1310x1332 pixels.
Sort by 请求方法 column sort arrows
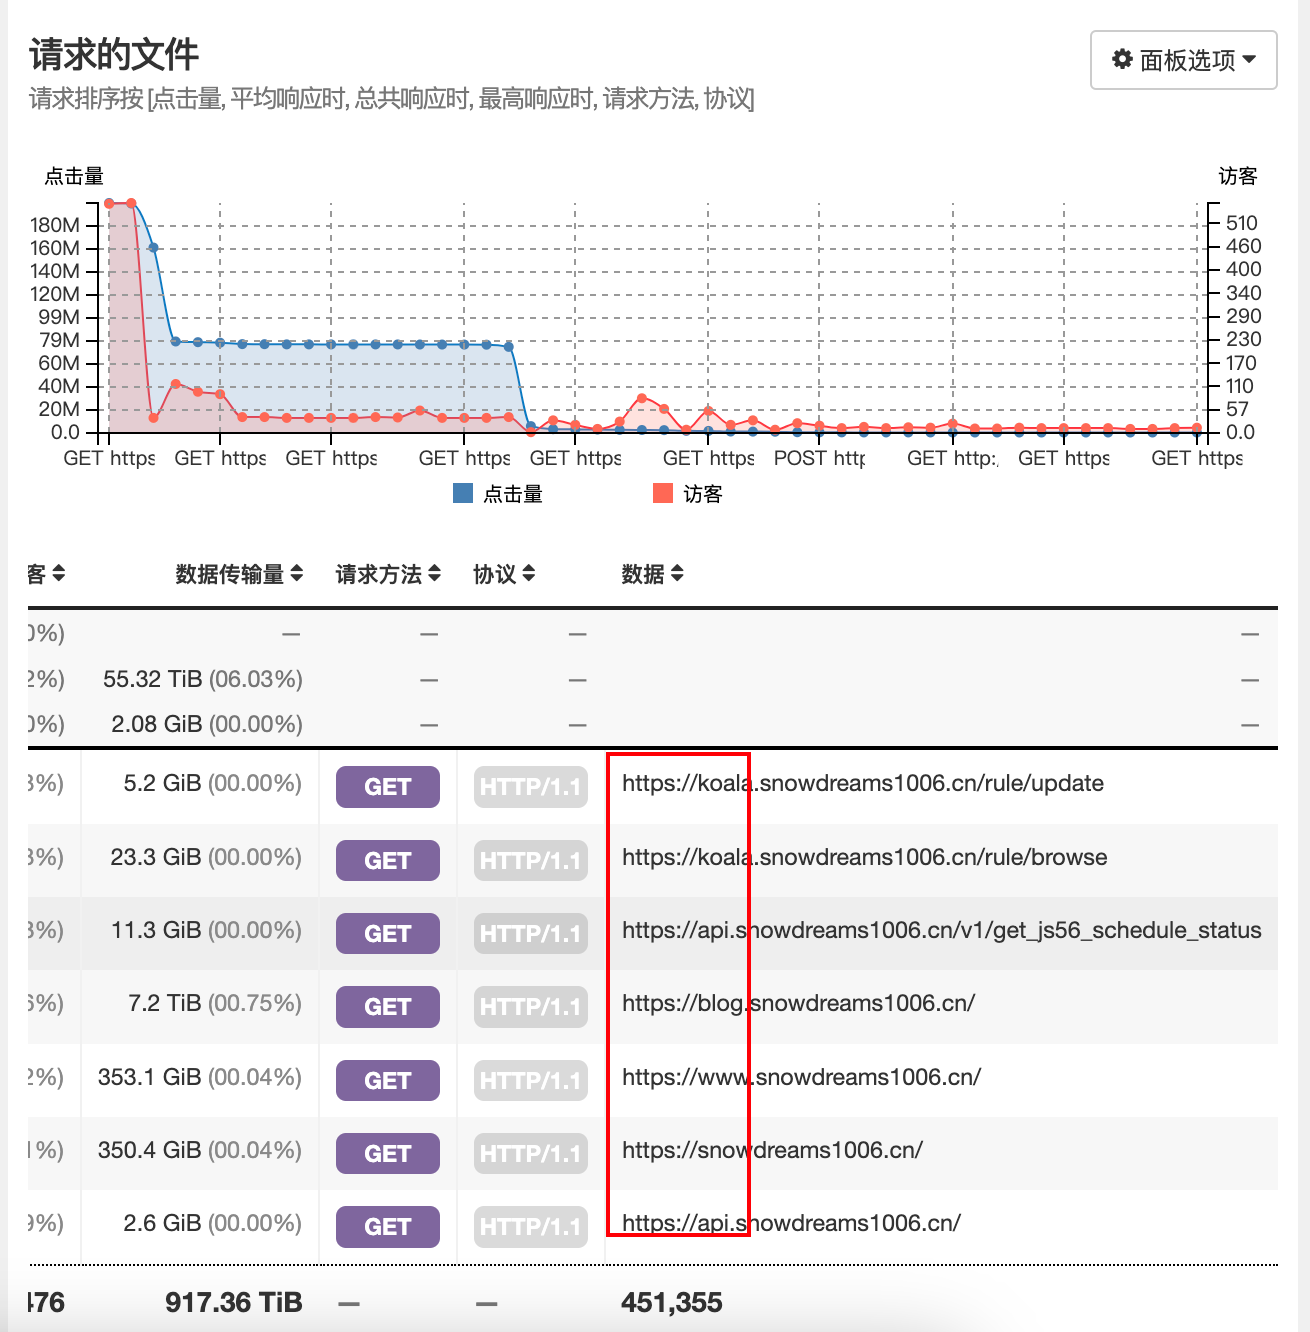[434, 573]
